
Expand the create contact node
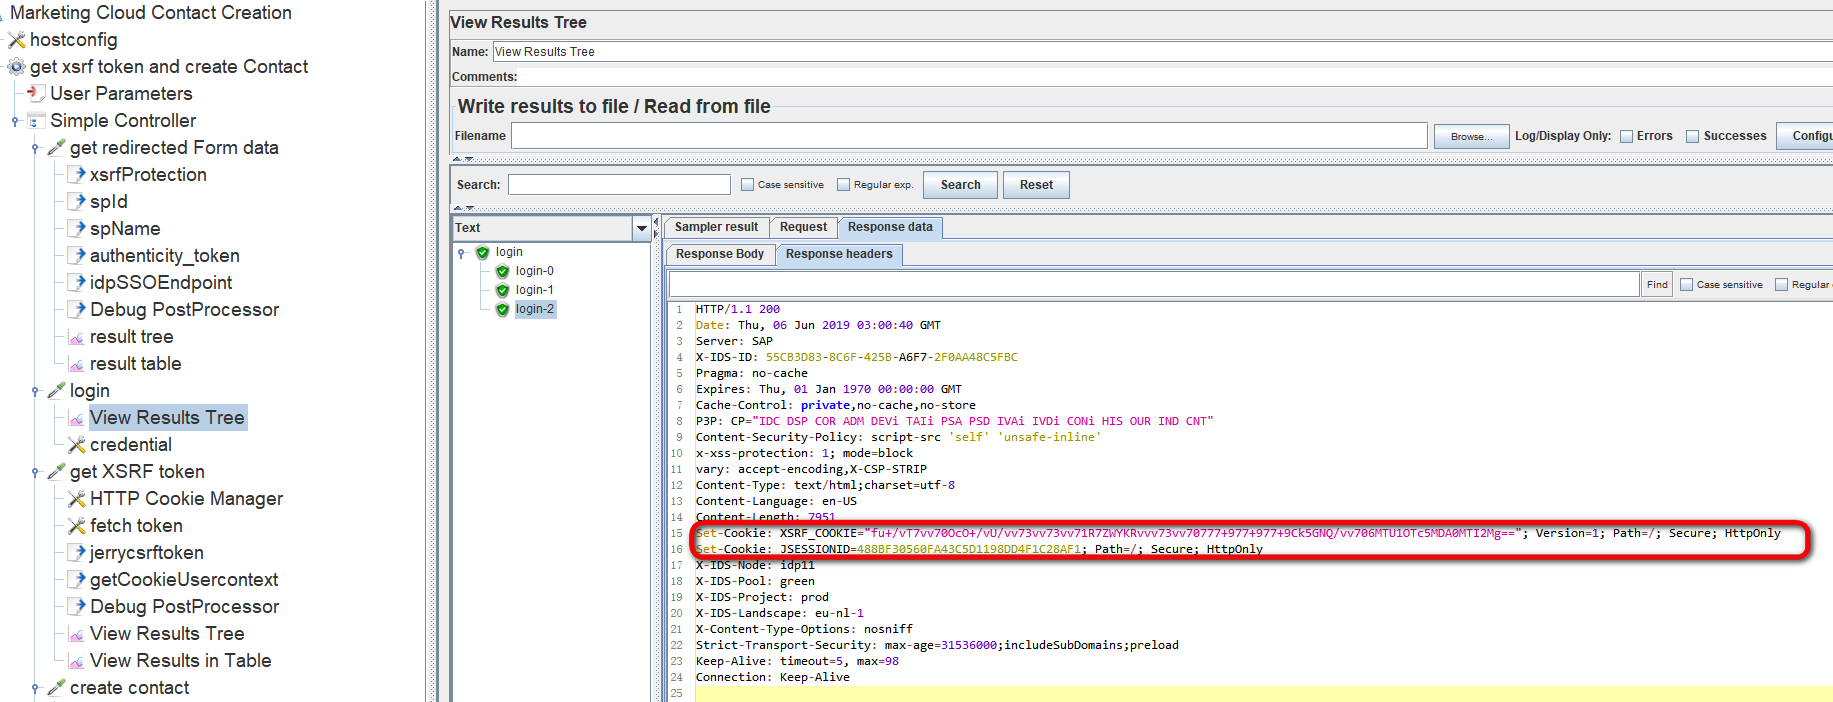tap(35, 688)
